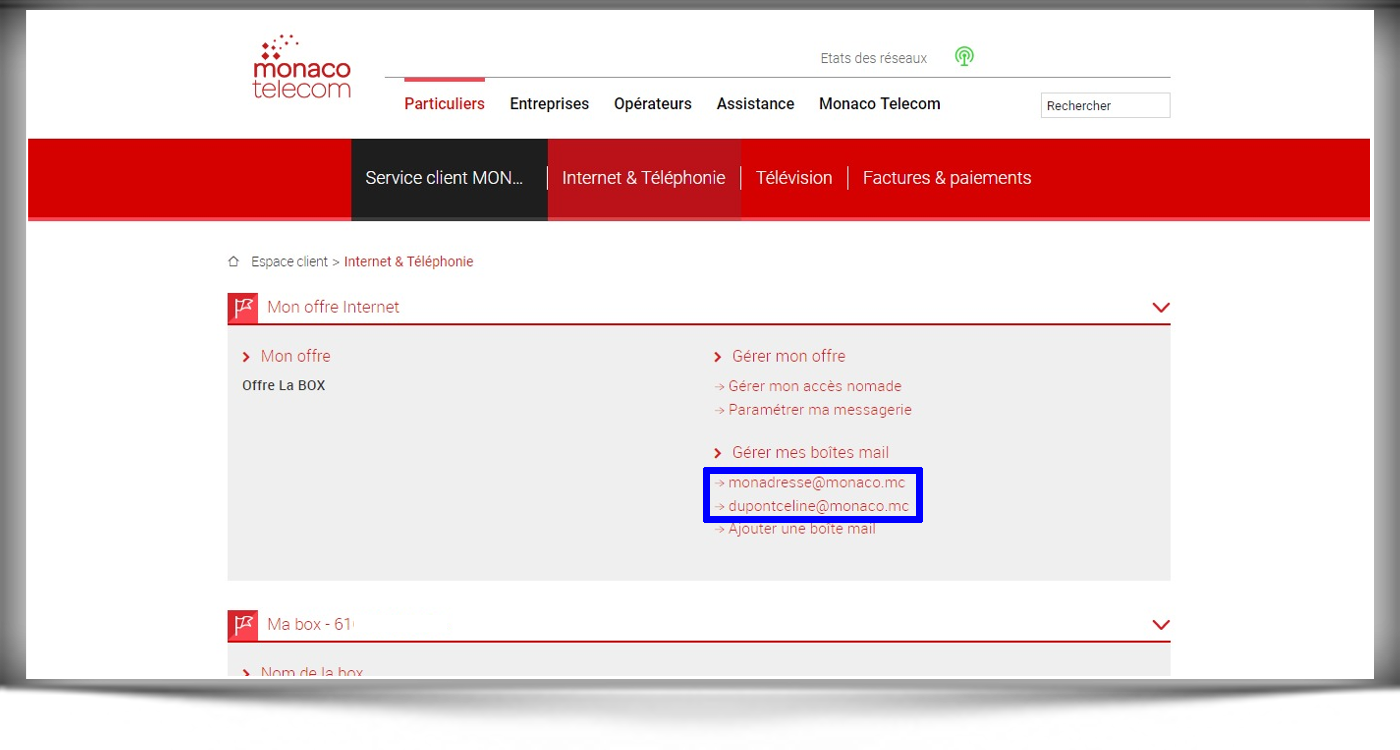Click the red arrow before Gérer mon offre

(717, 356)
